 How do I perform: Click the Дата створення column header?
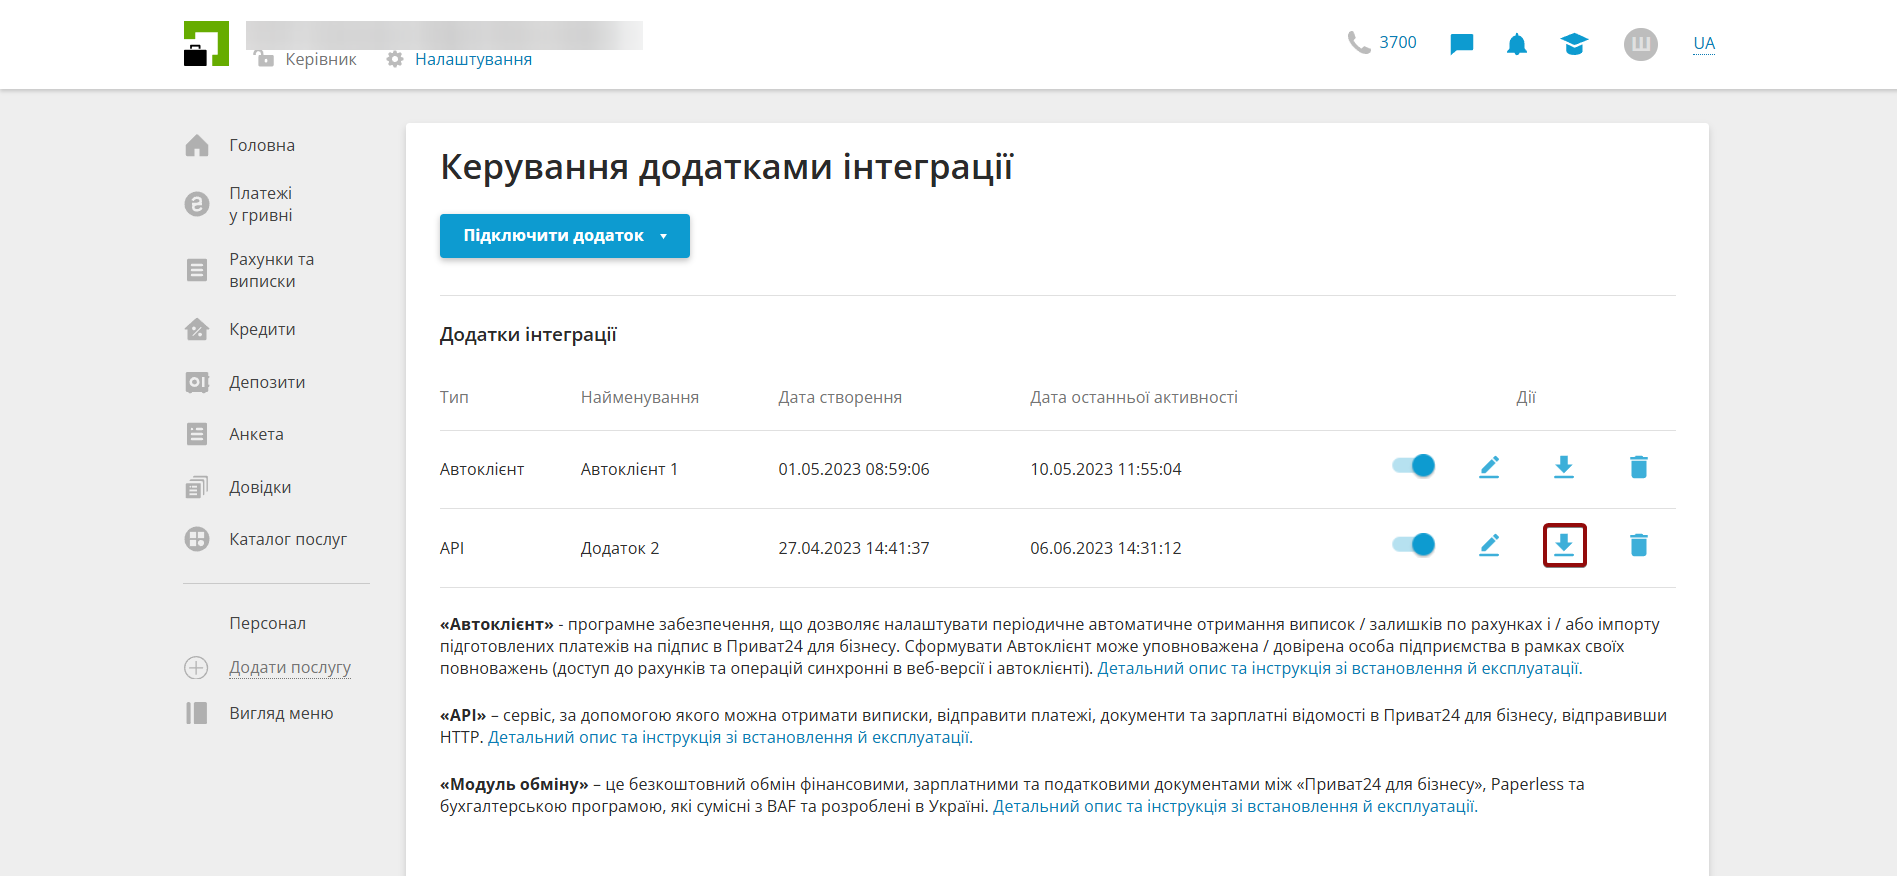click(x=840, y=397)
